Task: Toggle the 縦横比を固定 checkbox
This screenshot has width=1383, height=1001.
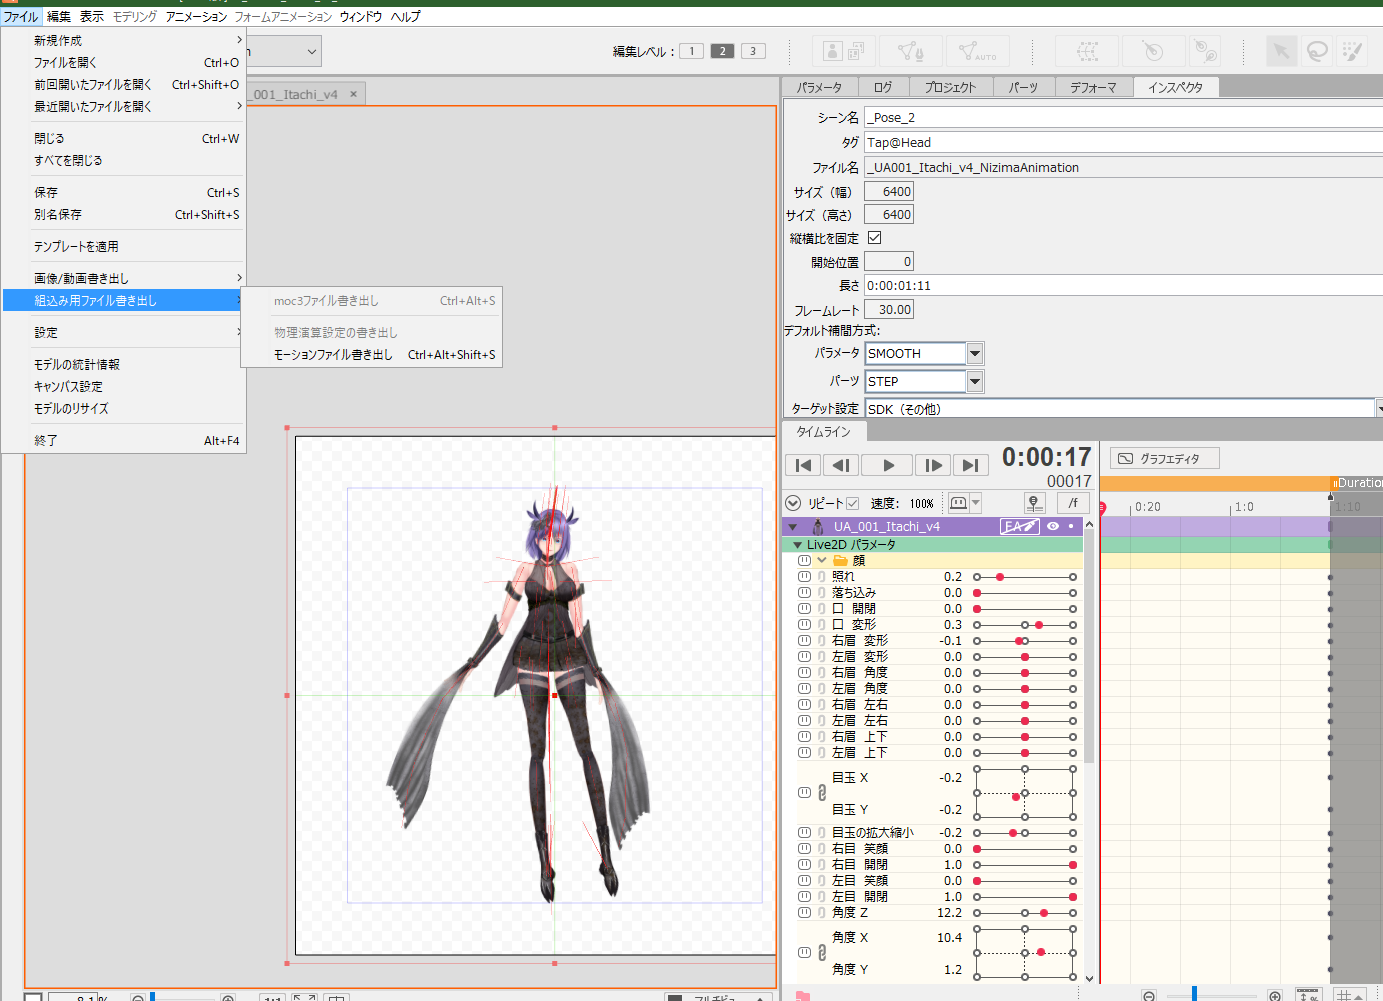Action: click(x=874, y=238)
